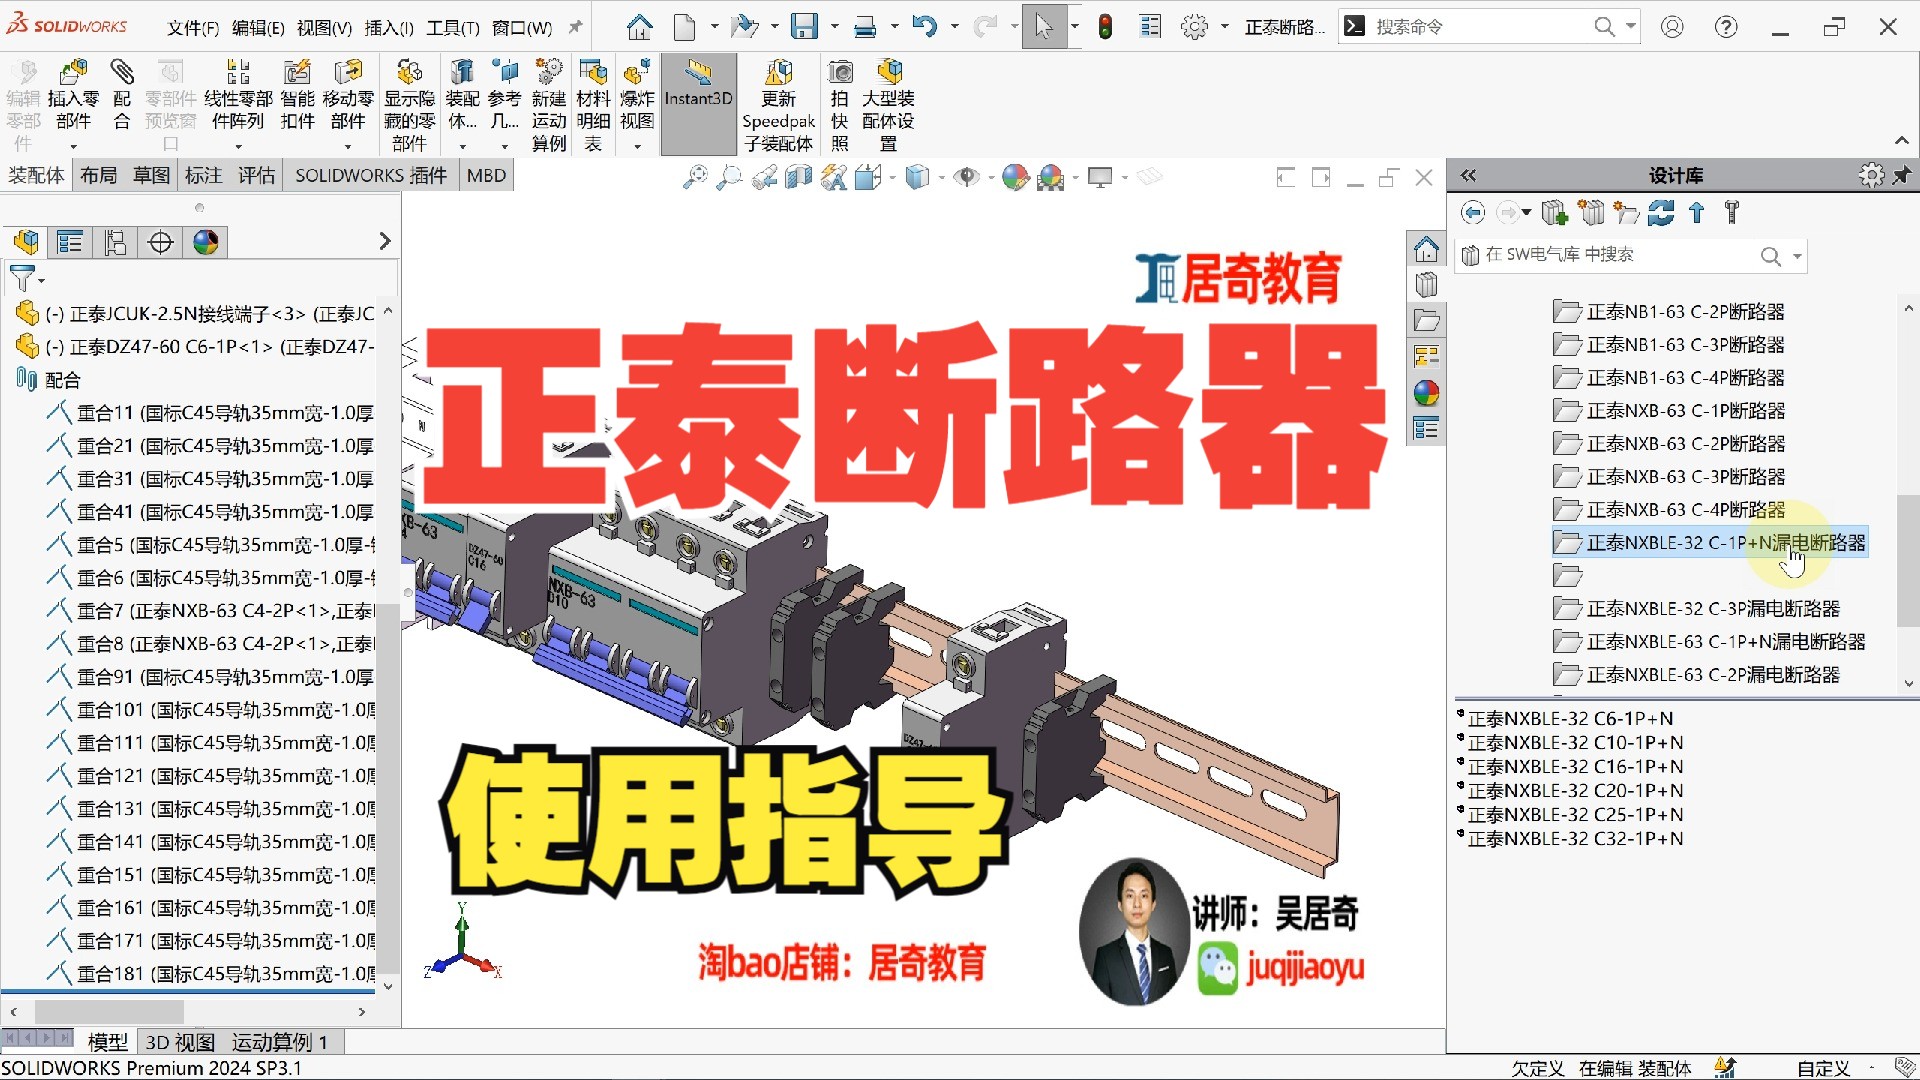The width and height of the screenshot is (1920, 1080).
Task: Open Undo dropdown arrow
Action: click(x=954, y=27)
